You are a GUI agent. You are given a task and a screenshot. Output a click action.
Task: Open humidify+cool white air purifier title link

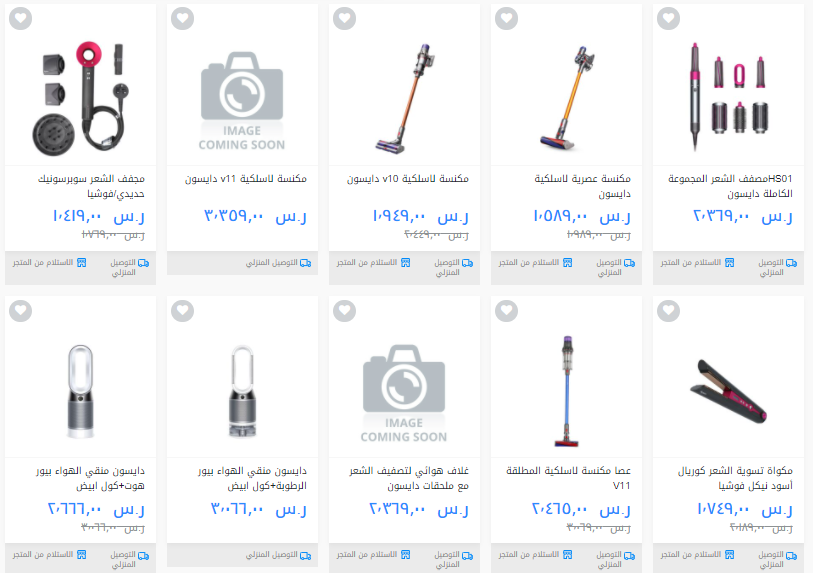coord(253,478)
